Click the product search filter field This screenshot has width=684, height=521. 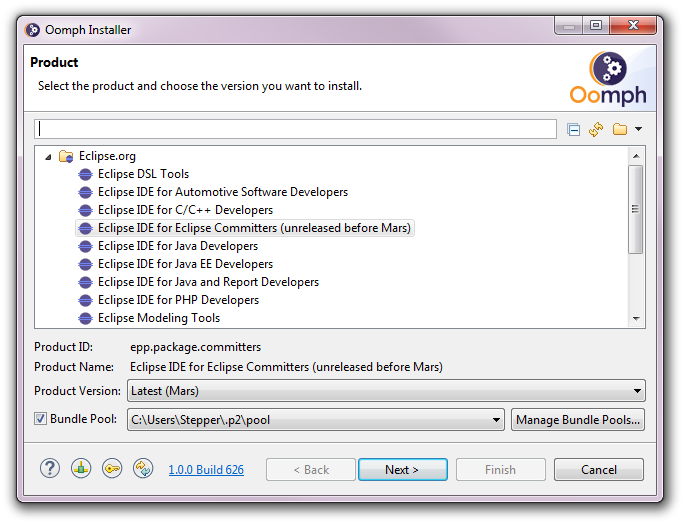[296, 129]
